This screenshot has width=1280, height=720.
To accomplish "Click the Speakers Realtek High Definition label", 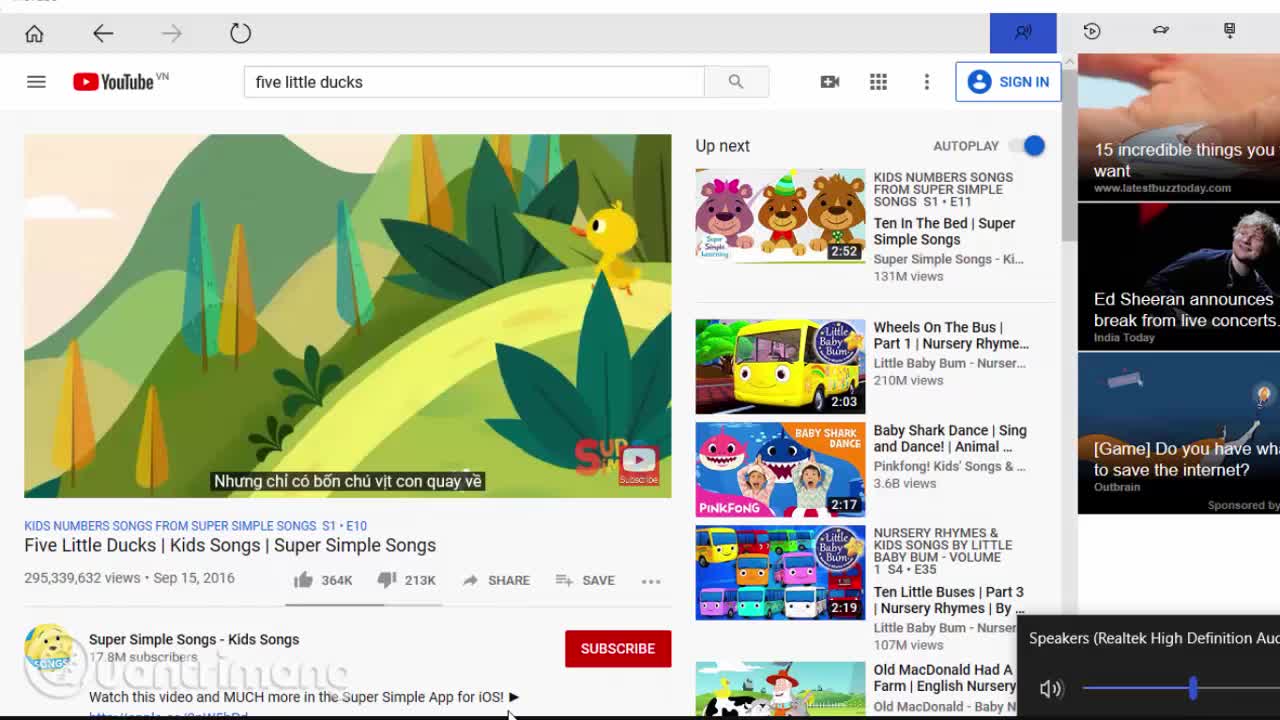I will 1154,638.
